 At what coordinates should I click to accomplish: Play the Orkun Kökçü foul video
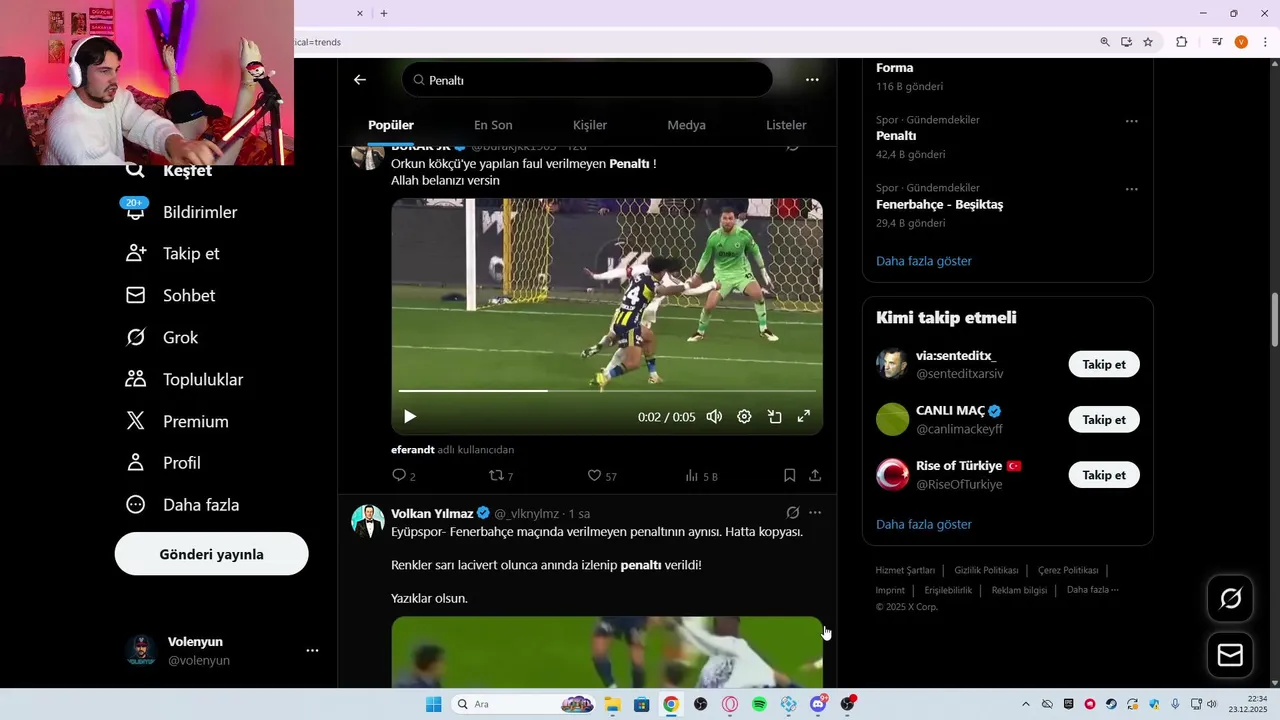point(410,417)
